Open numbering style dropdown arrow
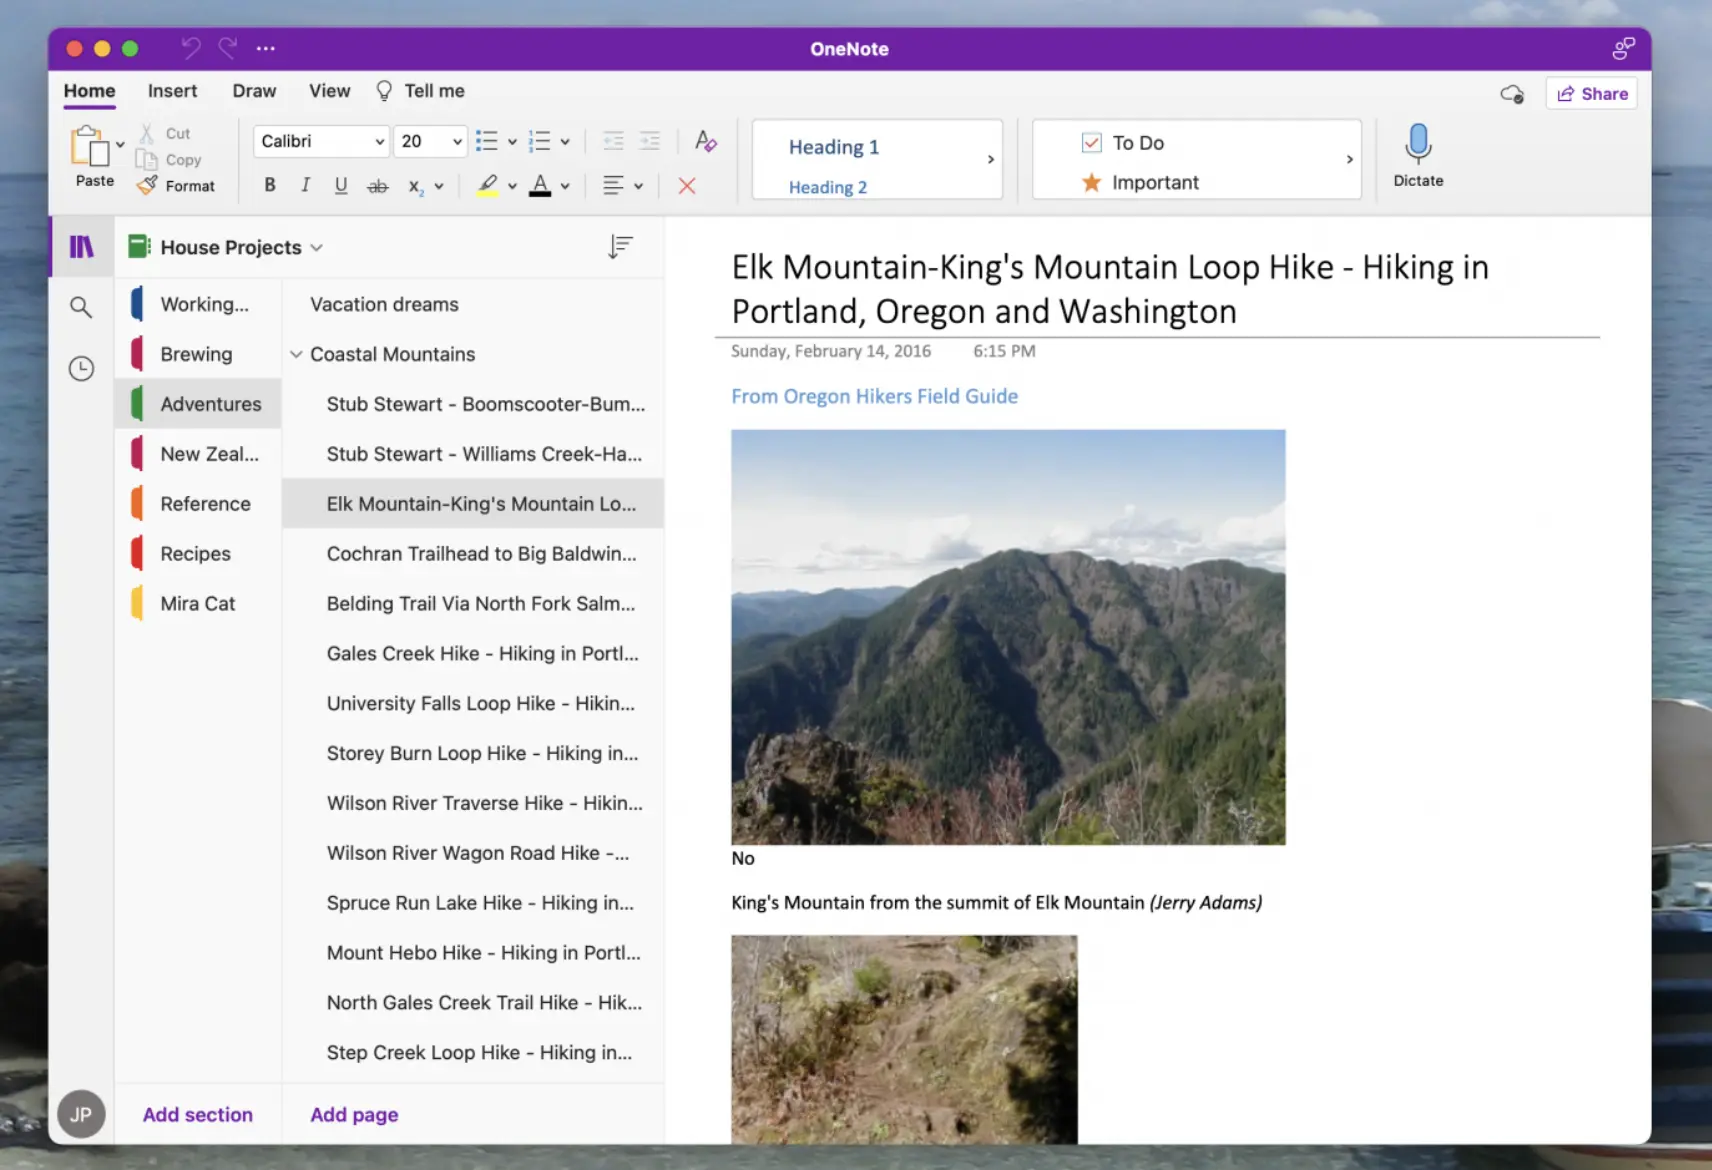The width and height of the screenshot is (1712, 1170). (x=565, y=142)
